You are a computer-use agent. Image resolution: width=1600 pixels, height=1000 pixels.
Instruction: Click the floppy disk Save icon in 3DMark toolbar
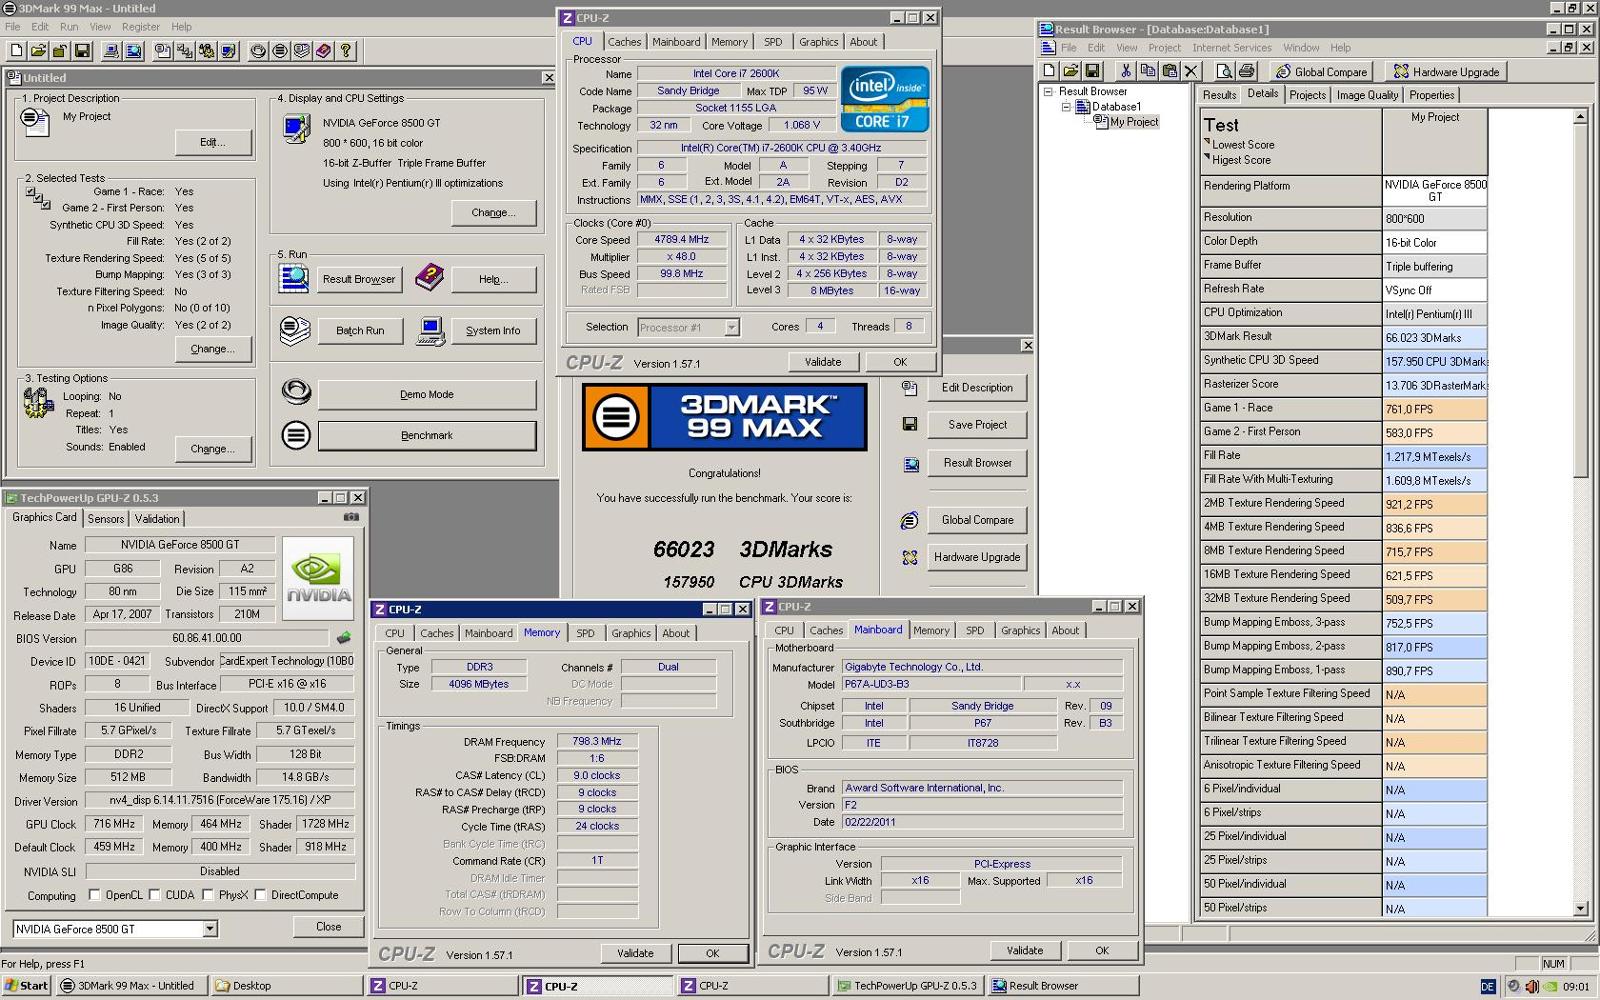[82, 50]
